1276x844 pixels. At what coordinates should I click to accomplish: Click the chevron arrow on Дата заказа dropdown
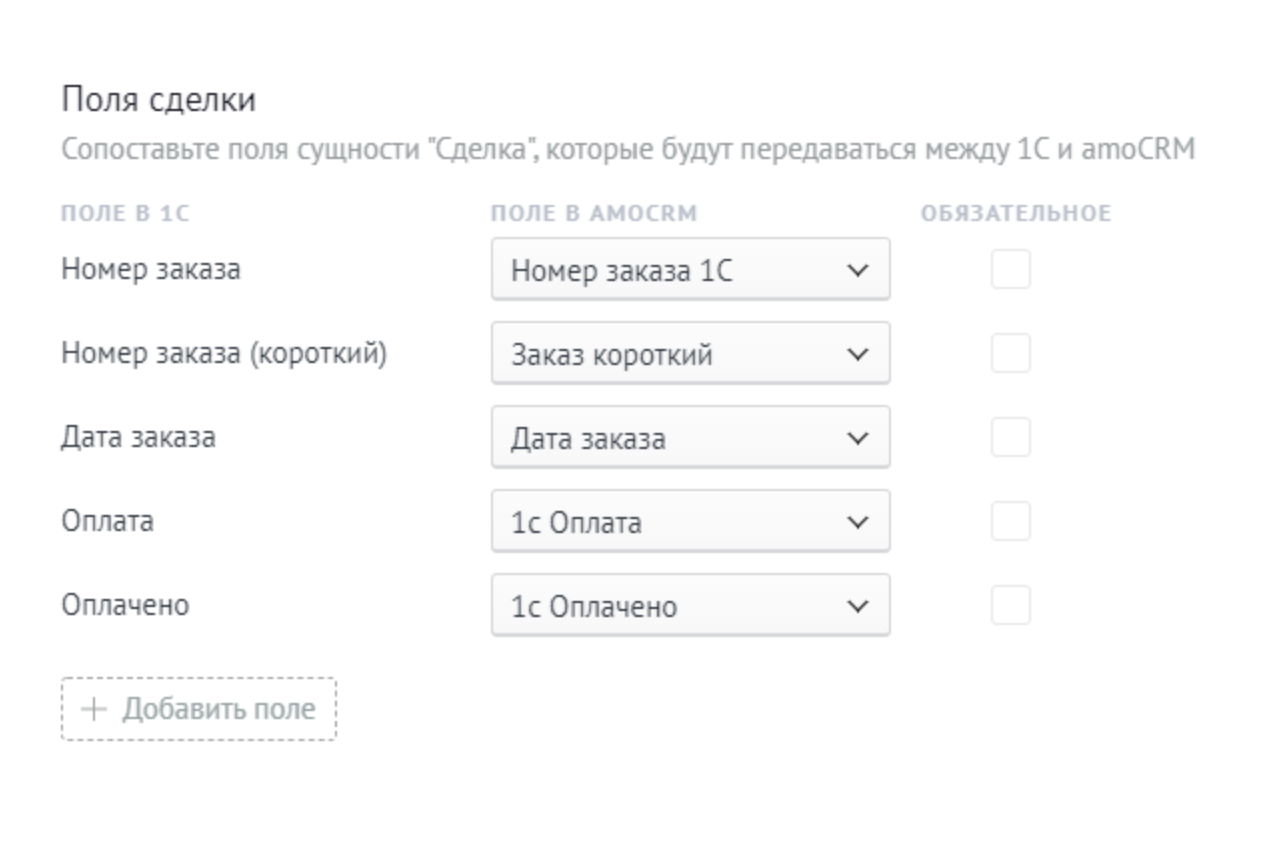pyautogui.click(x=857, y=438)
